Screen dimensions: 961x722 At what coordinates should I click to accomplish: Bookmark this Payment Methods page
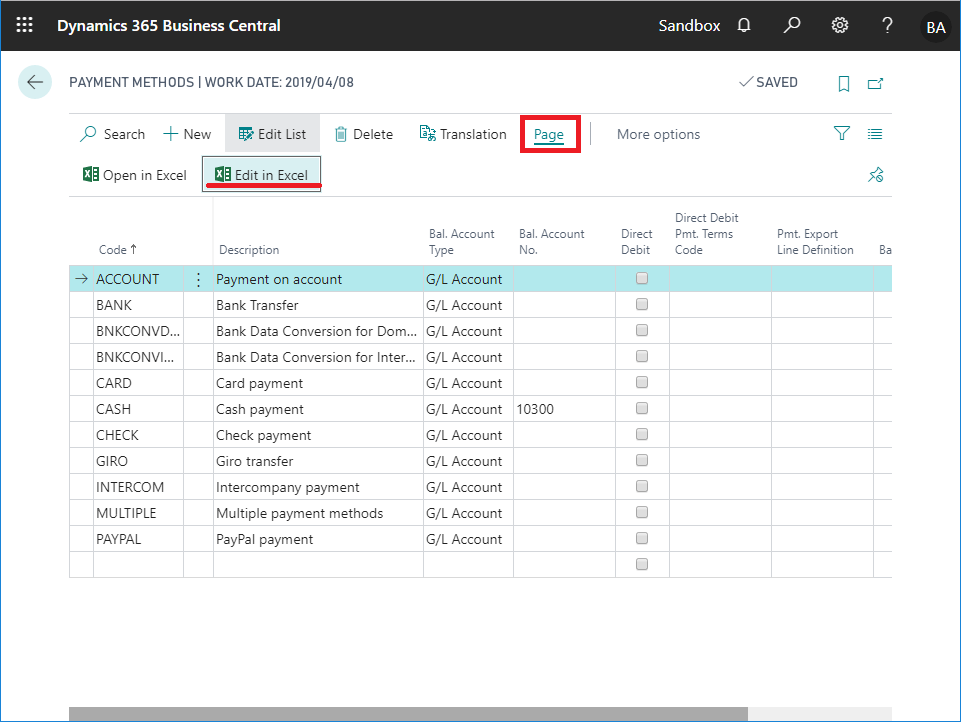point(843,83)
